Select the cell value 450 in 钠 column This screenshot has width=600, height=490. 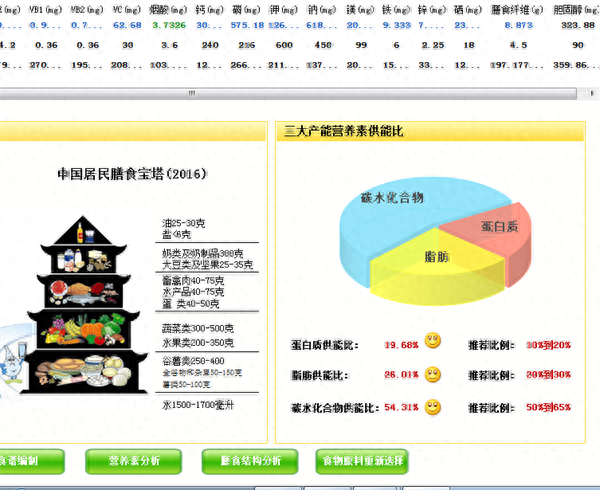pyautogui.click(x=323, y=45)
